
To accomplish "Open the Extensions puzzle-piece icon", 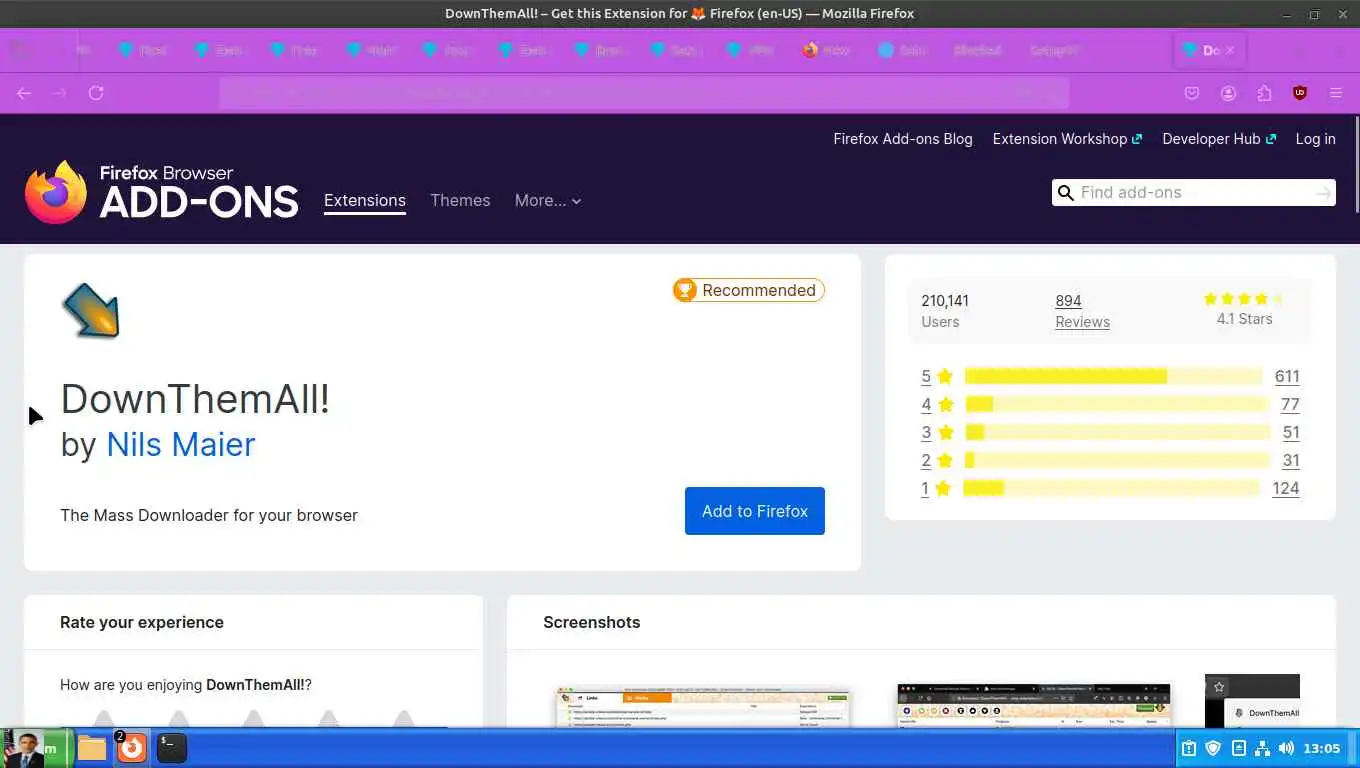I will coord(1264,93).
